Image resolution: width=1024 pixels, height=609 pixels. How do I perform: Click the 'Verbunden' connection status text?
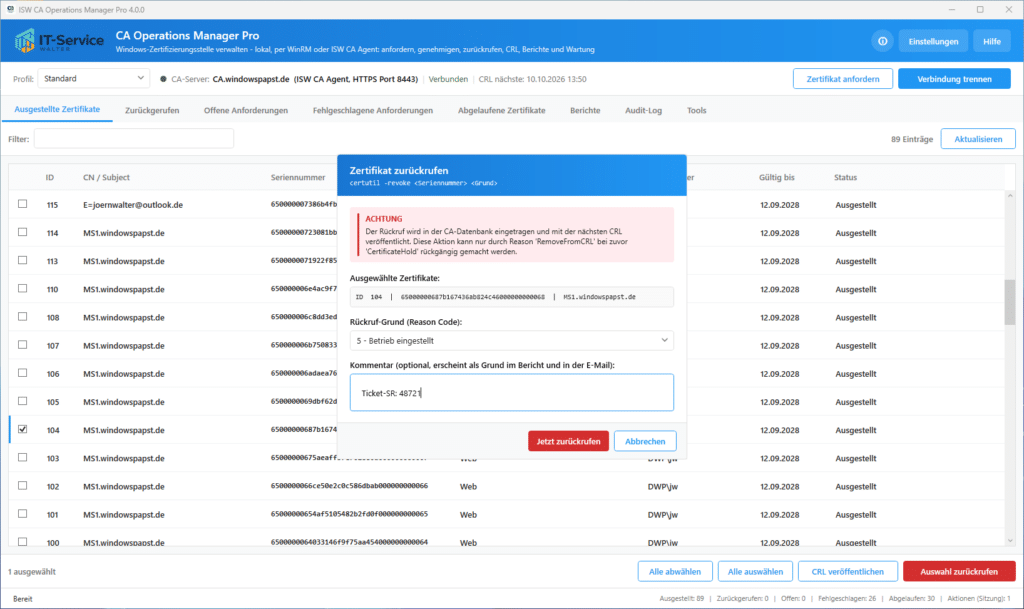(x=448, y=79)
